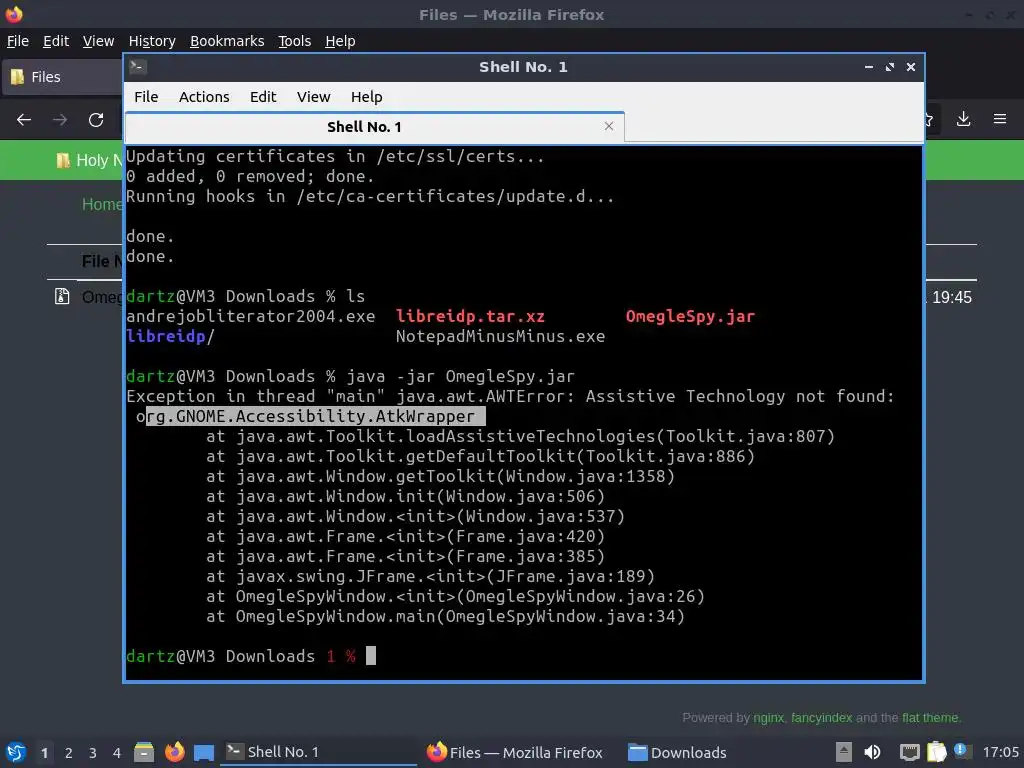Open the application launcher menu in the taskbar
This screenshot has width=1024, height=768.
tap(15, 752)
